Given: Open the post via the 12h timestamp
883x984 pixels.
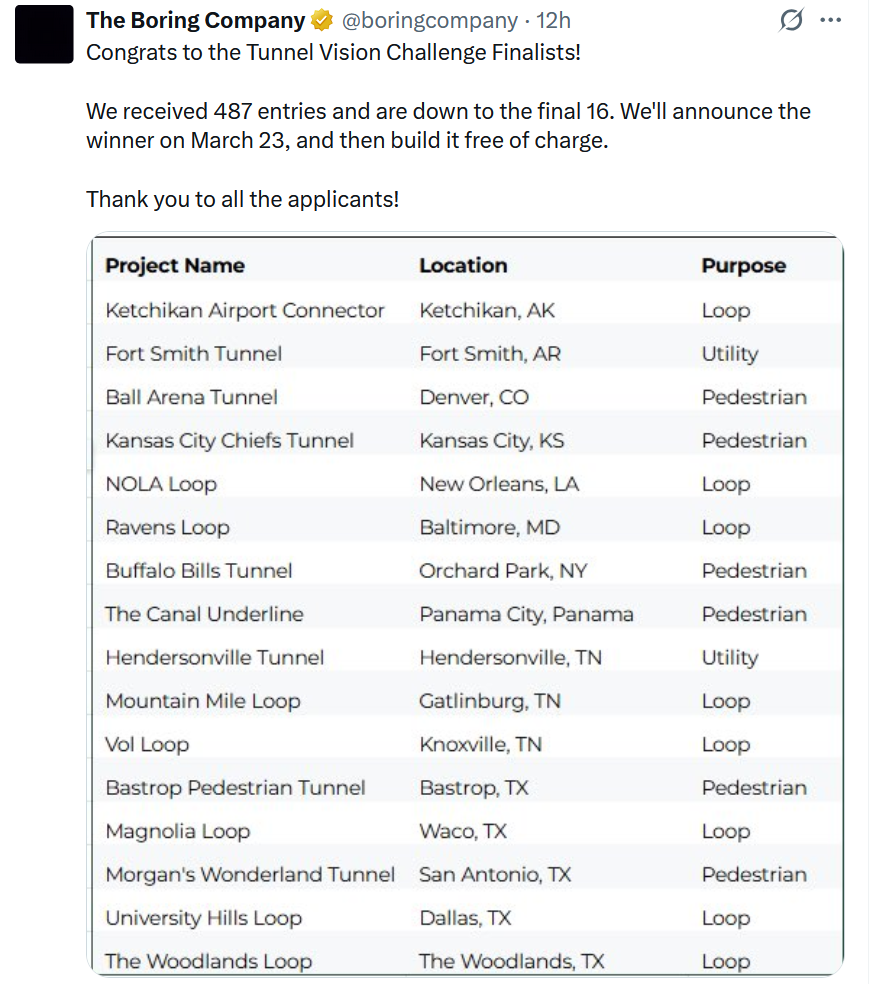Looking at the screenshot, I should [554, 21].
